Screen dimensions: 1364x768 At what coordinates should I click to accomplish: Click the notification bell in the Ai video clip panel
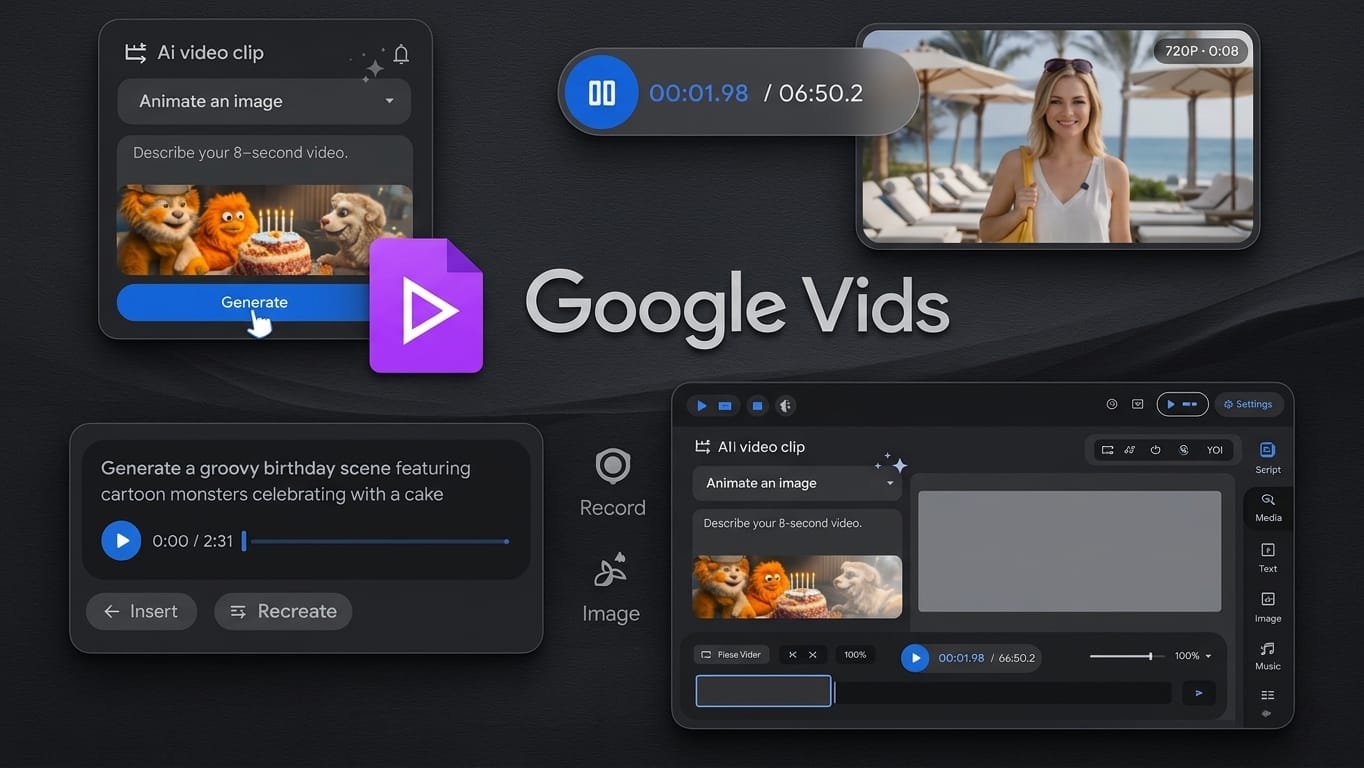click(401, 55)
